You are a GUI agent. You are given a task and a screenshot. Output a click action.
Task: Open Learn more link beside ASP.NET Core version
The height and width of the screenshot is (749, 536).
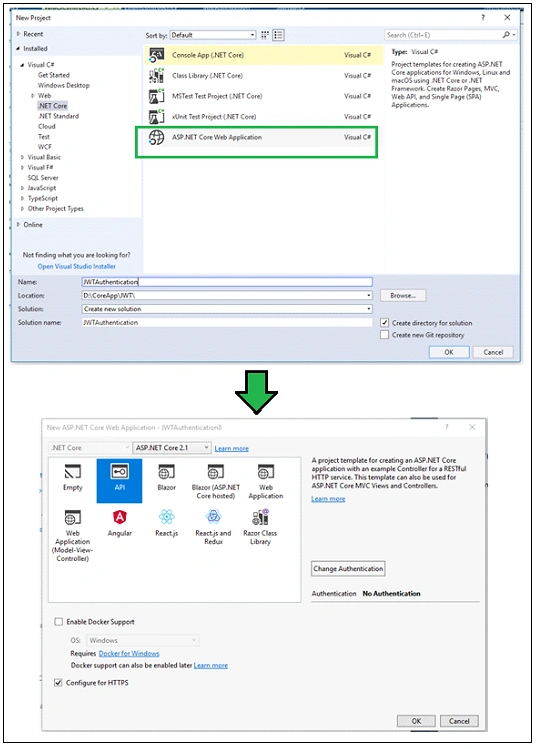point(232,449)
